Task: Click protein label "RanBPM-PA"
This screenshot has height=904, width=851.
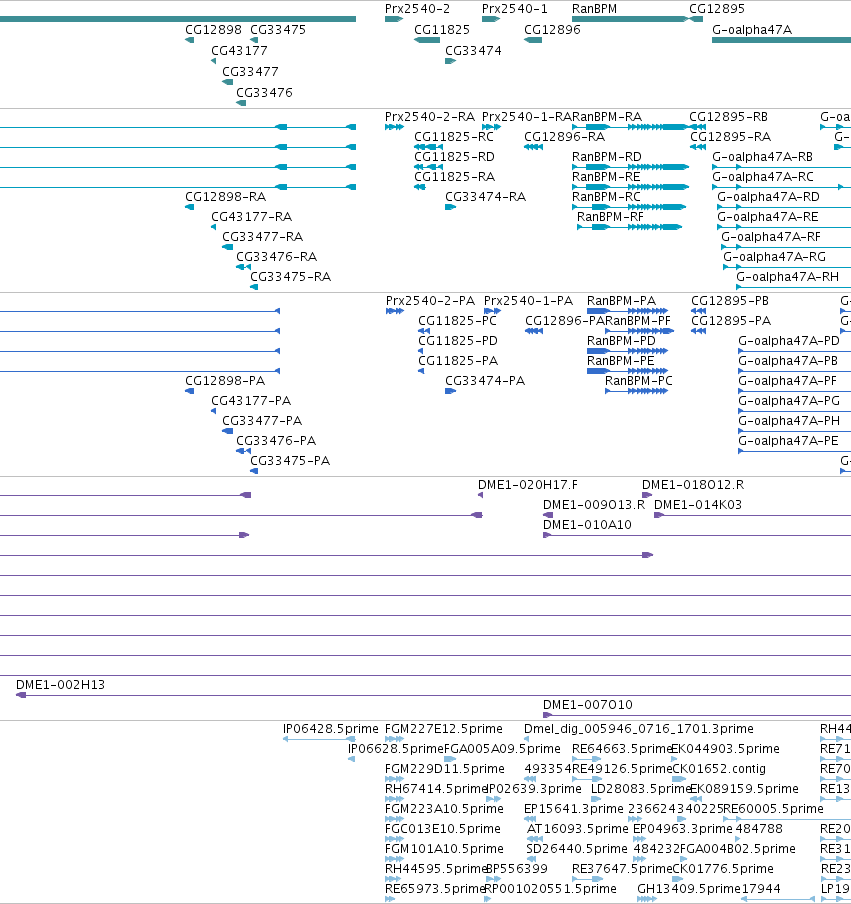Action: (x=621, y=301)
